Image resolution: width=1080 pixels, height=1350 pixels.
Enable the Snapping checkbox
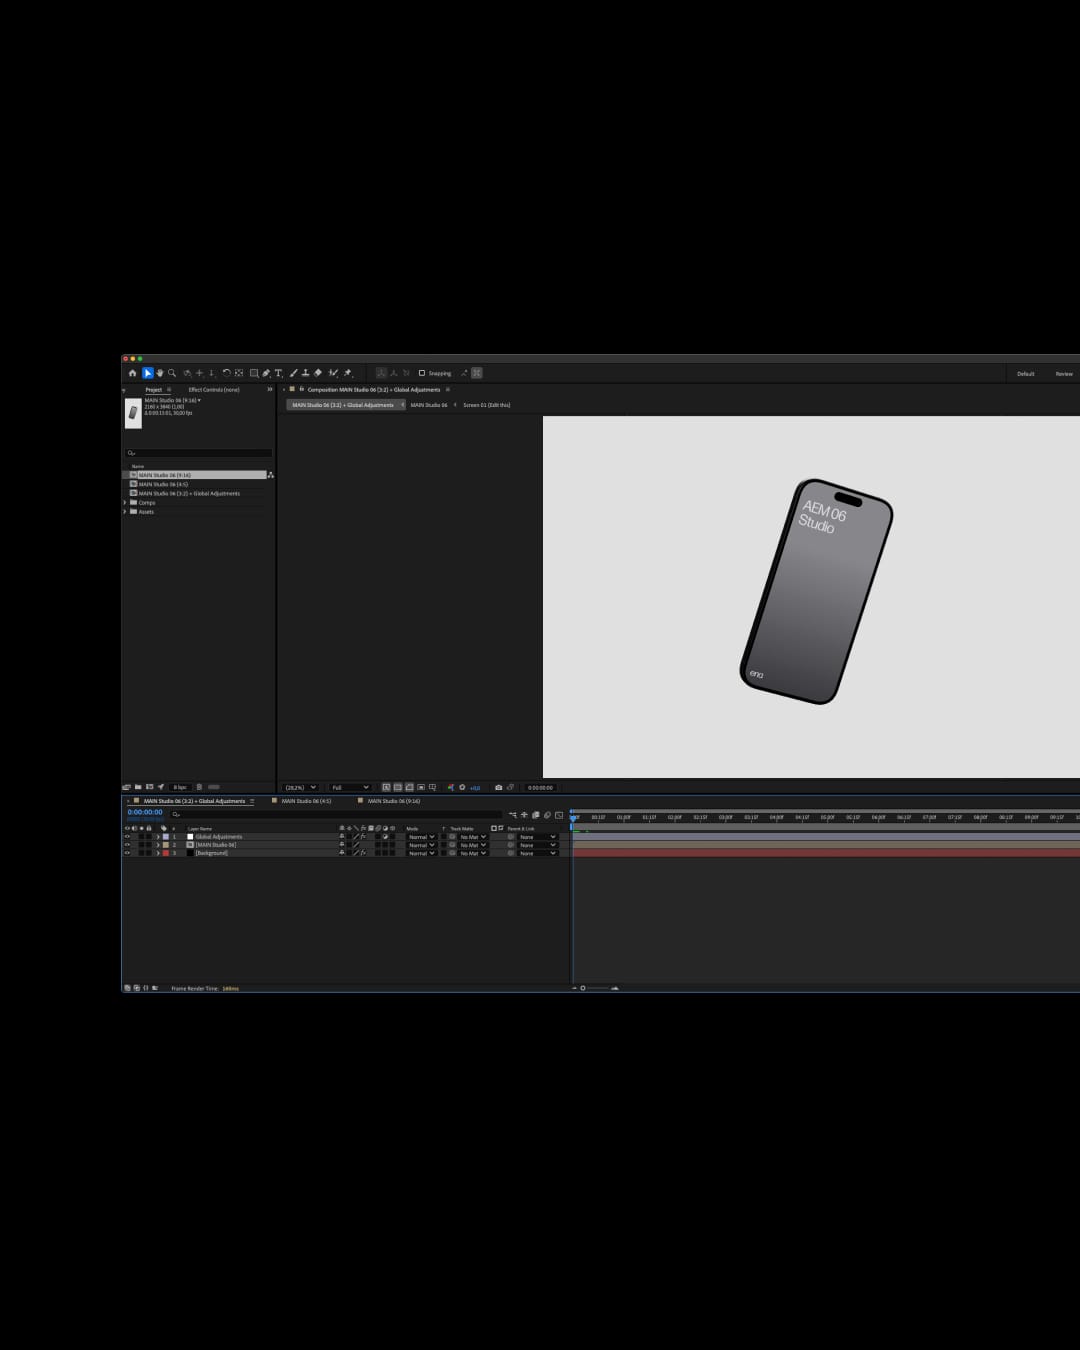[421, 373]
